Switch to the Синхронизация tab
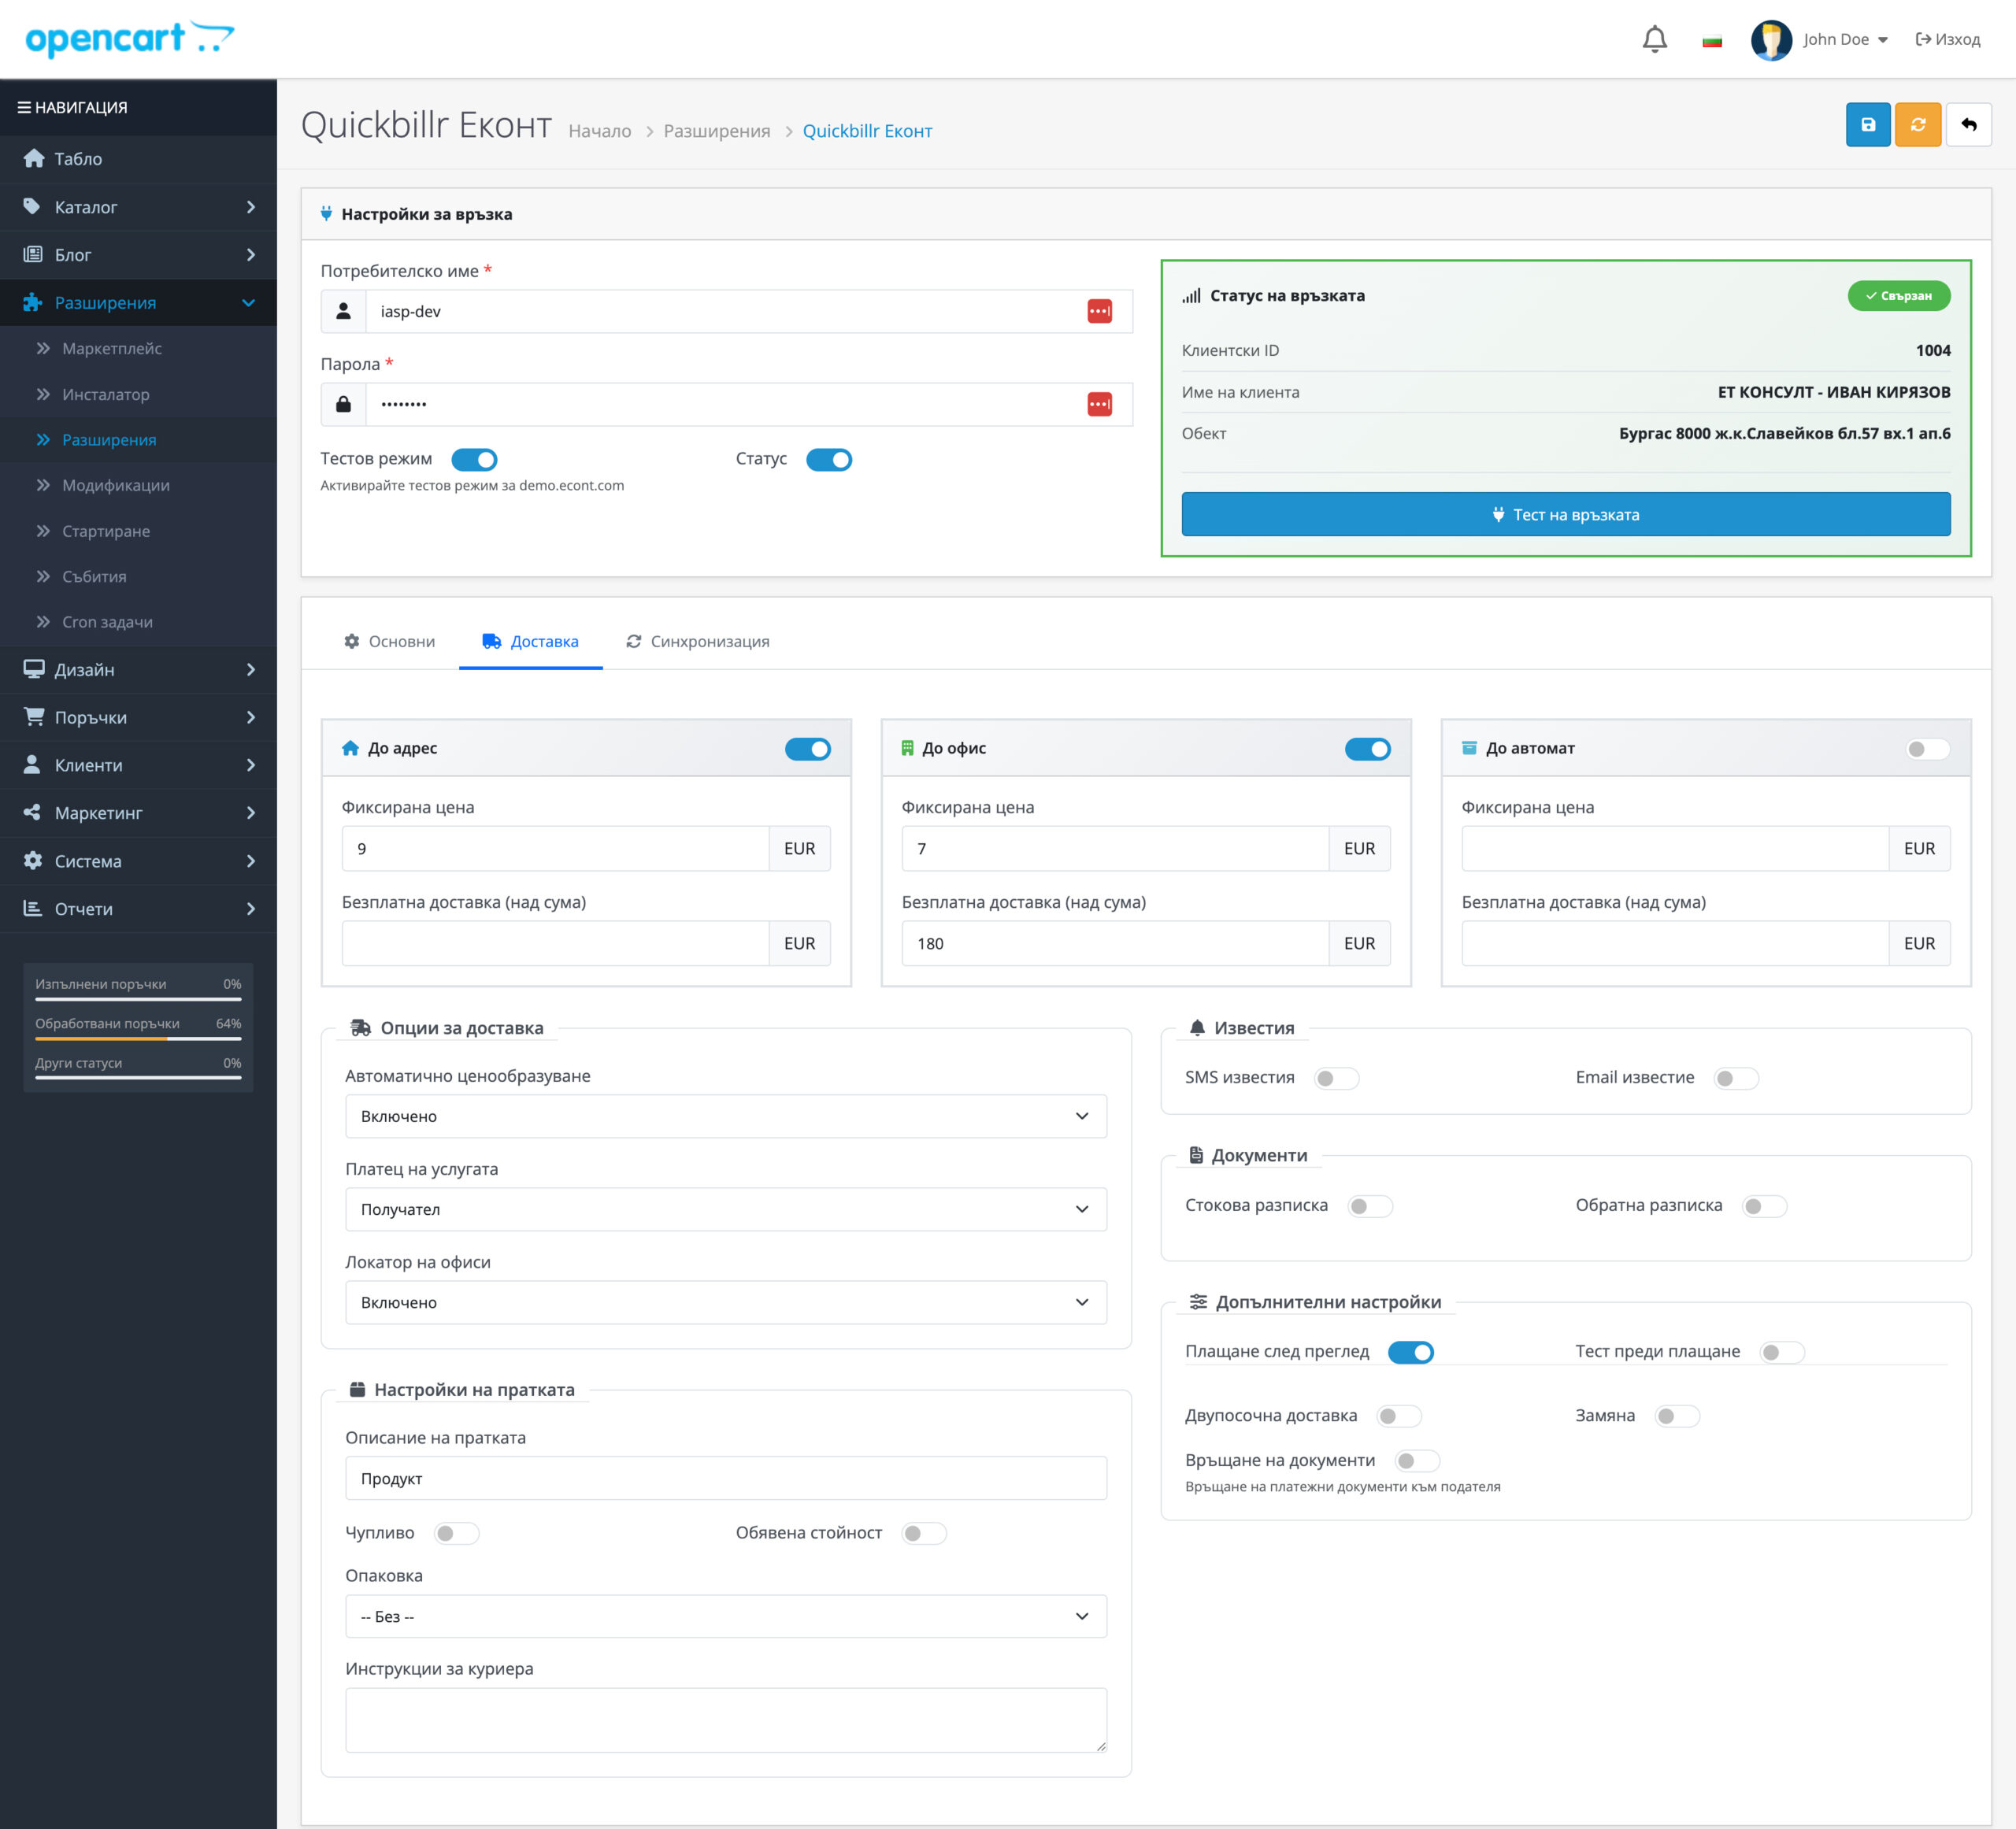 point(698,641)
